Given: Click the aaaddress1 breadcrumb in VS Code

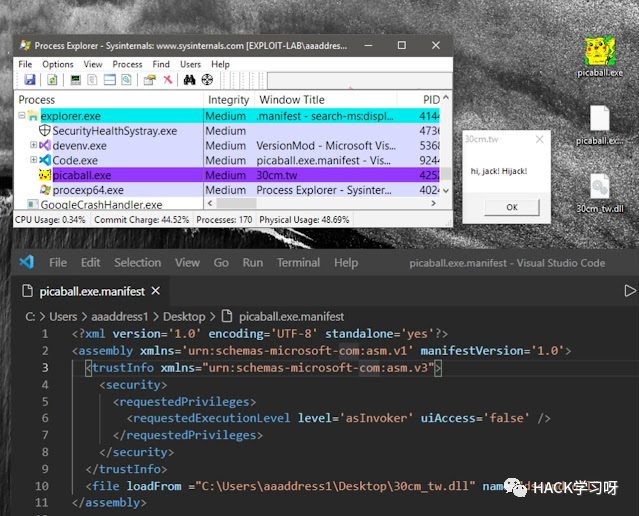Looking at the screenshot, I should [x=119, y=317].
